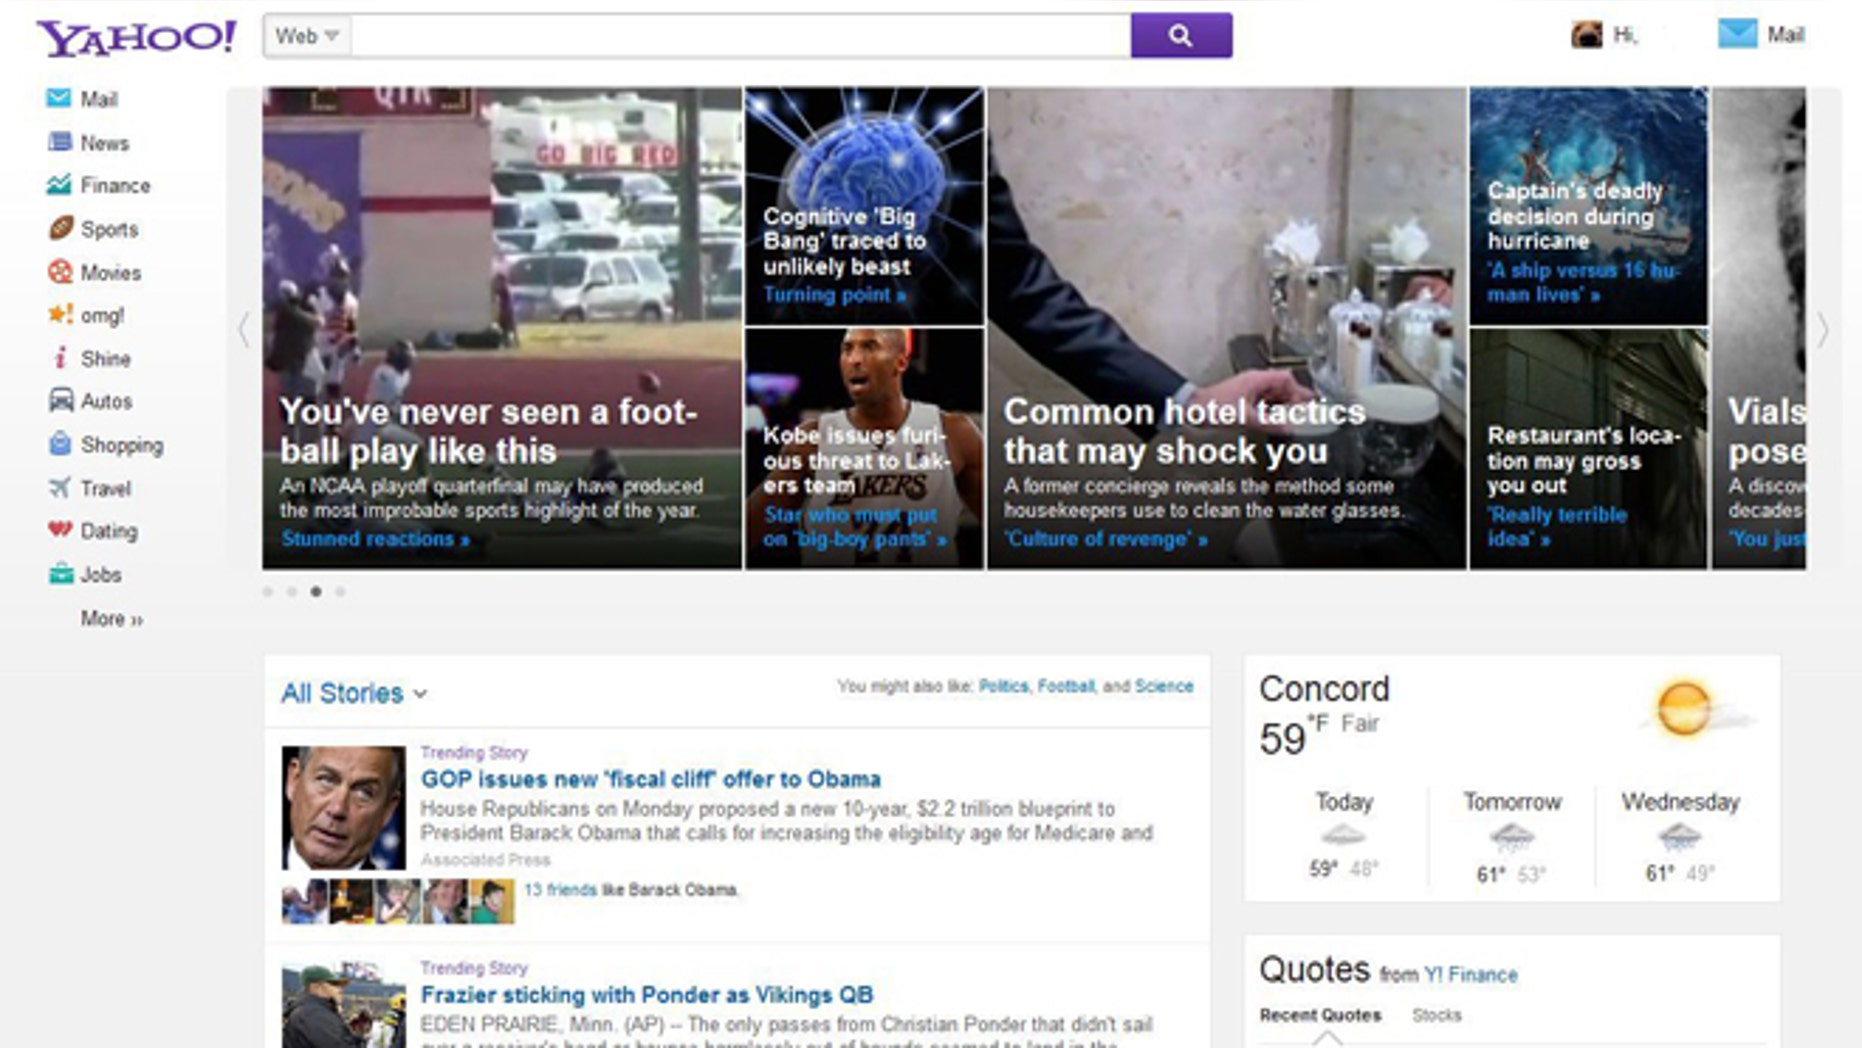Click the user avatar next to Hi
The height and width of the screenshot is (1048, 1862).
coord(1587,35)
